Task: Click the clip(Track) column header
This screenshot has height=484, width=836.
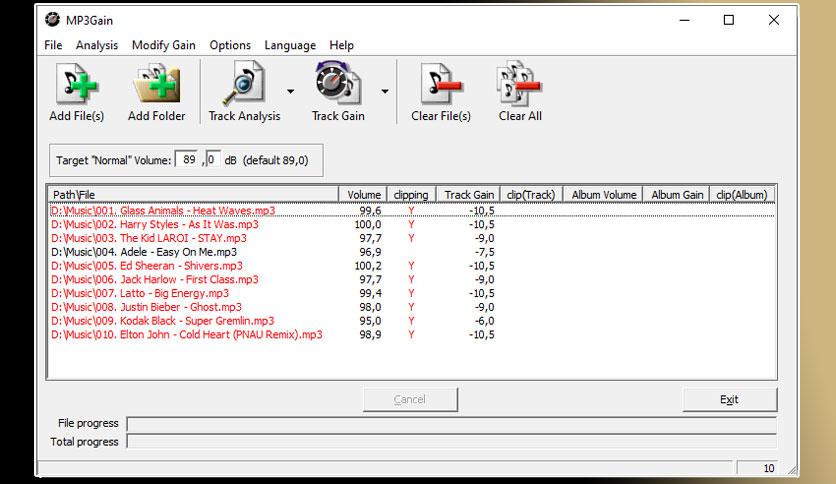Action: click(531, 195)
